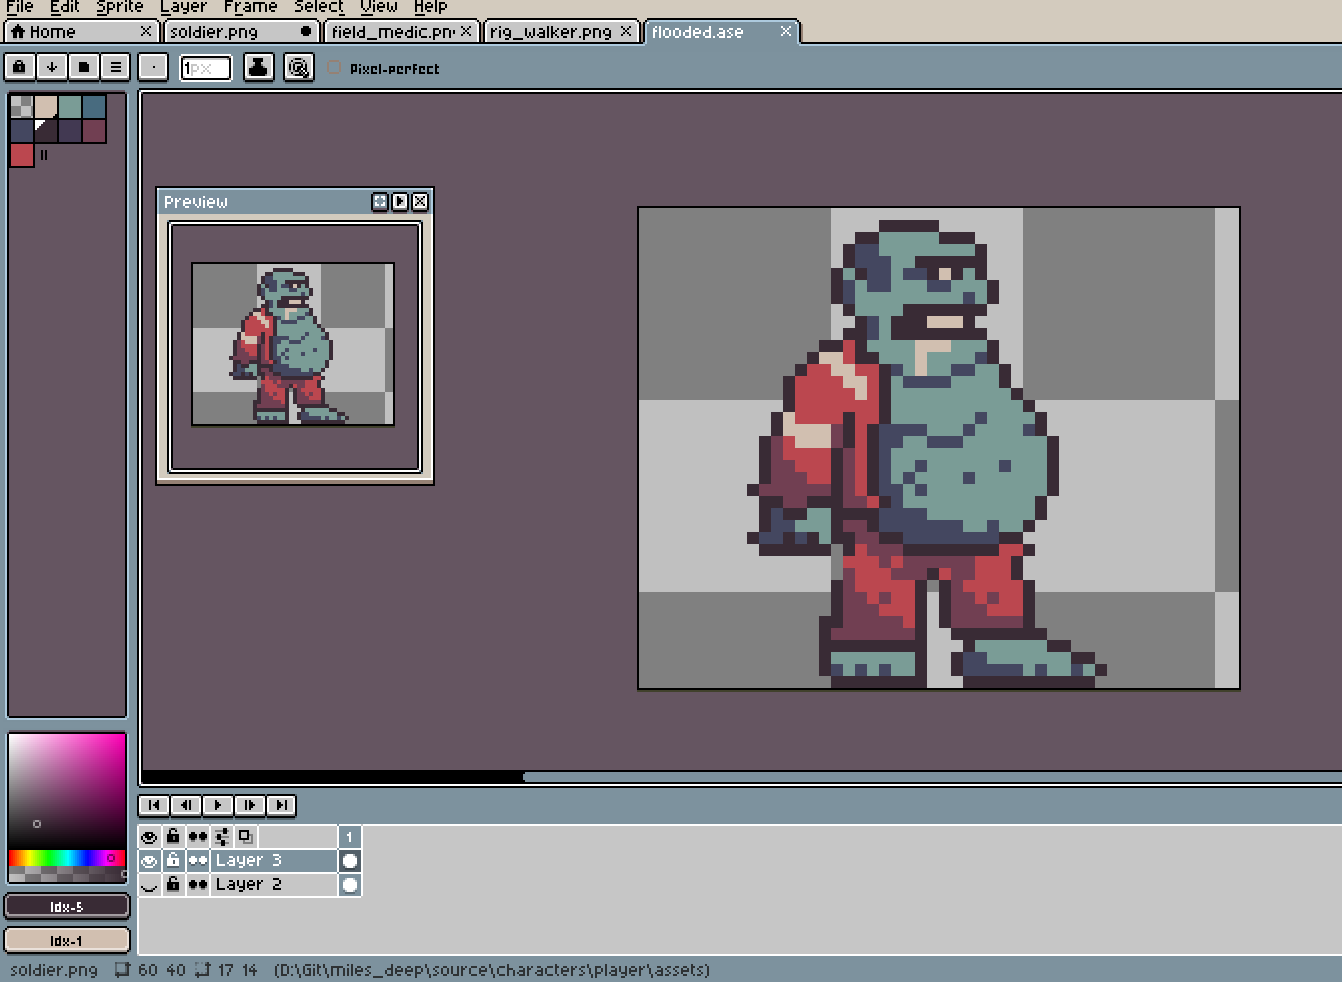Viewport: 1342px width, 982px height.
Task: Open timeline settings in header
Action: tap(221, 837)
